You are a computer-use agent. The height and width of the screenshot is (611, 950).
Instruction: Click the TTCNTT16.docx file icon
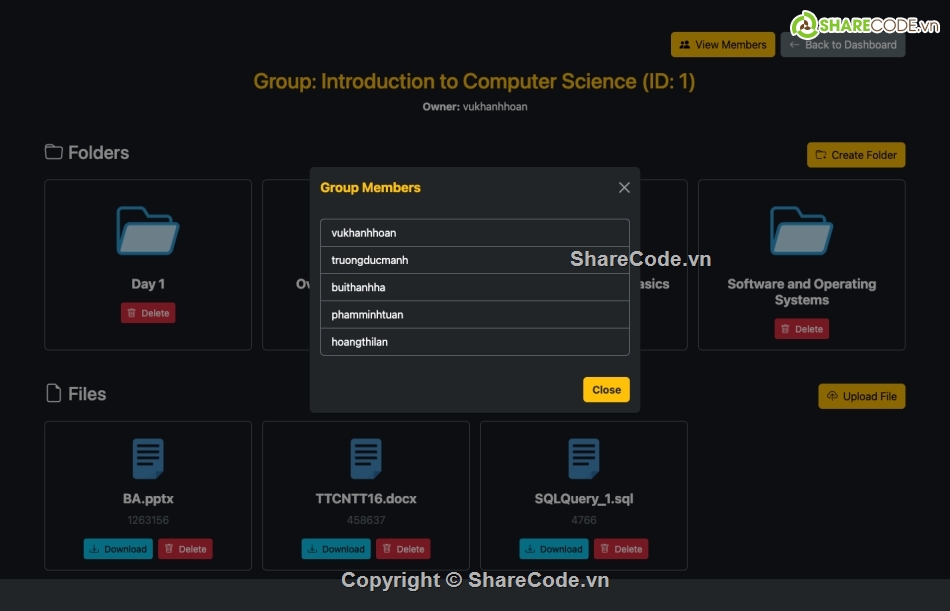[x=366, y=459]
